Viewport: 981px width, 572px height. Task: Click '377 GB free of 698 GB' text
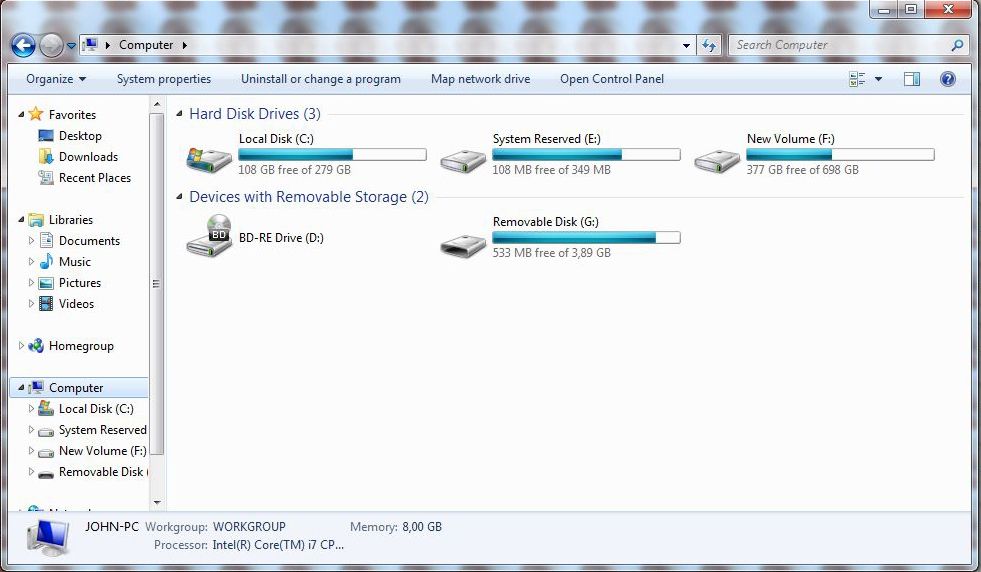(803, 170)
